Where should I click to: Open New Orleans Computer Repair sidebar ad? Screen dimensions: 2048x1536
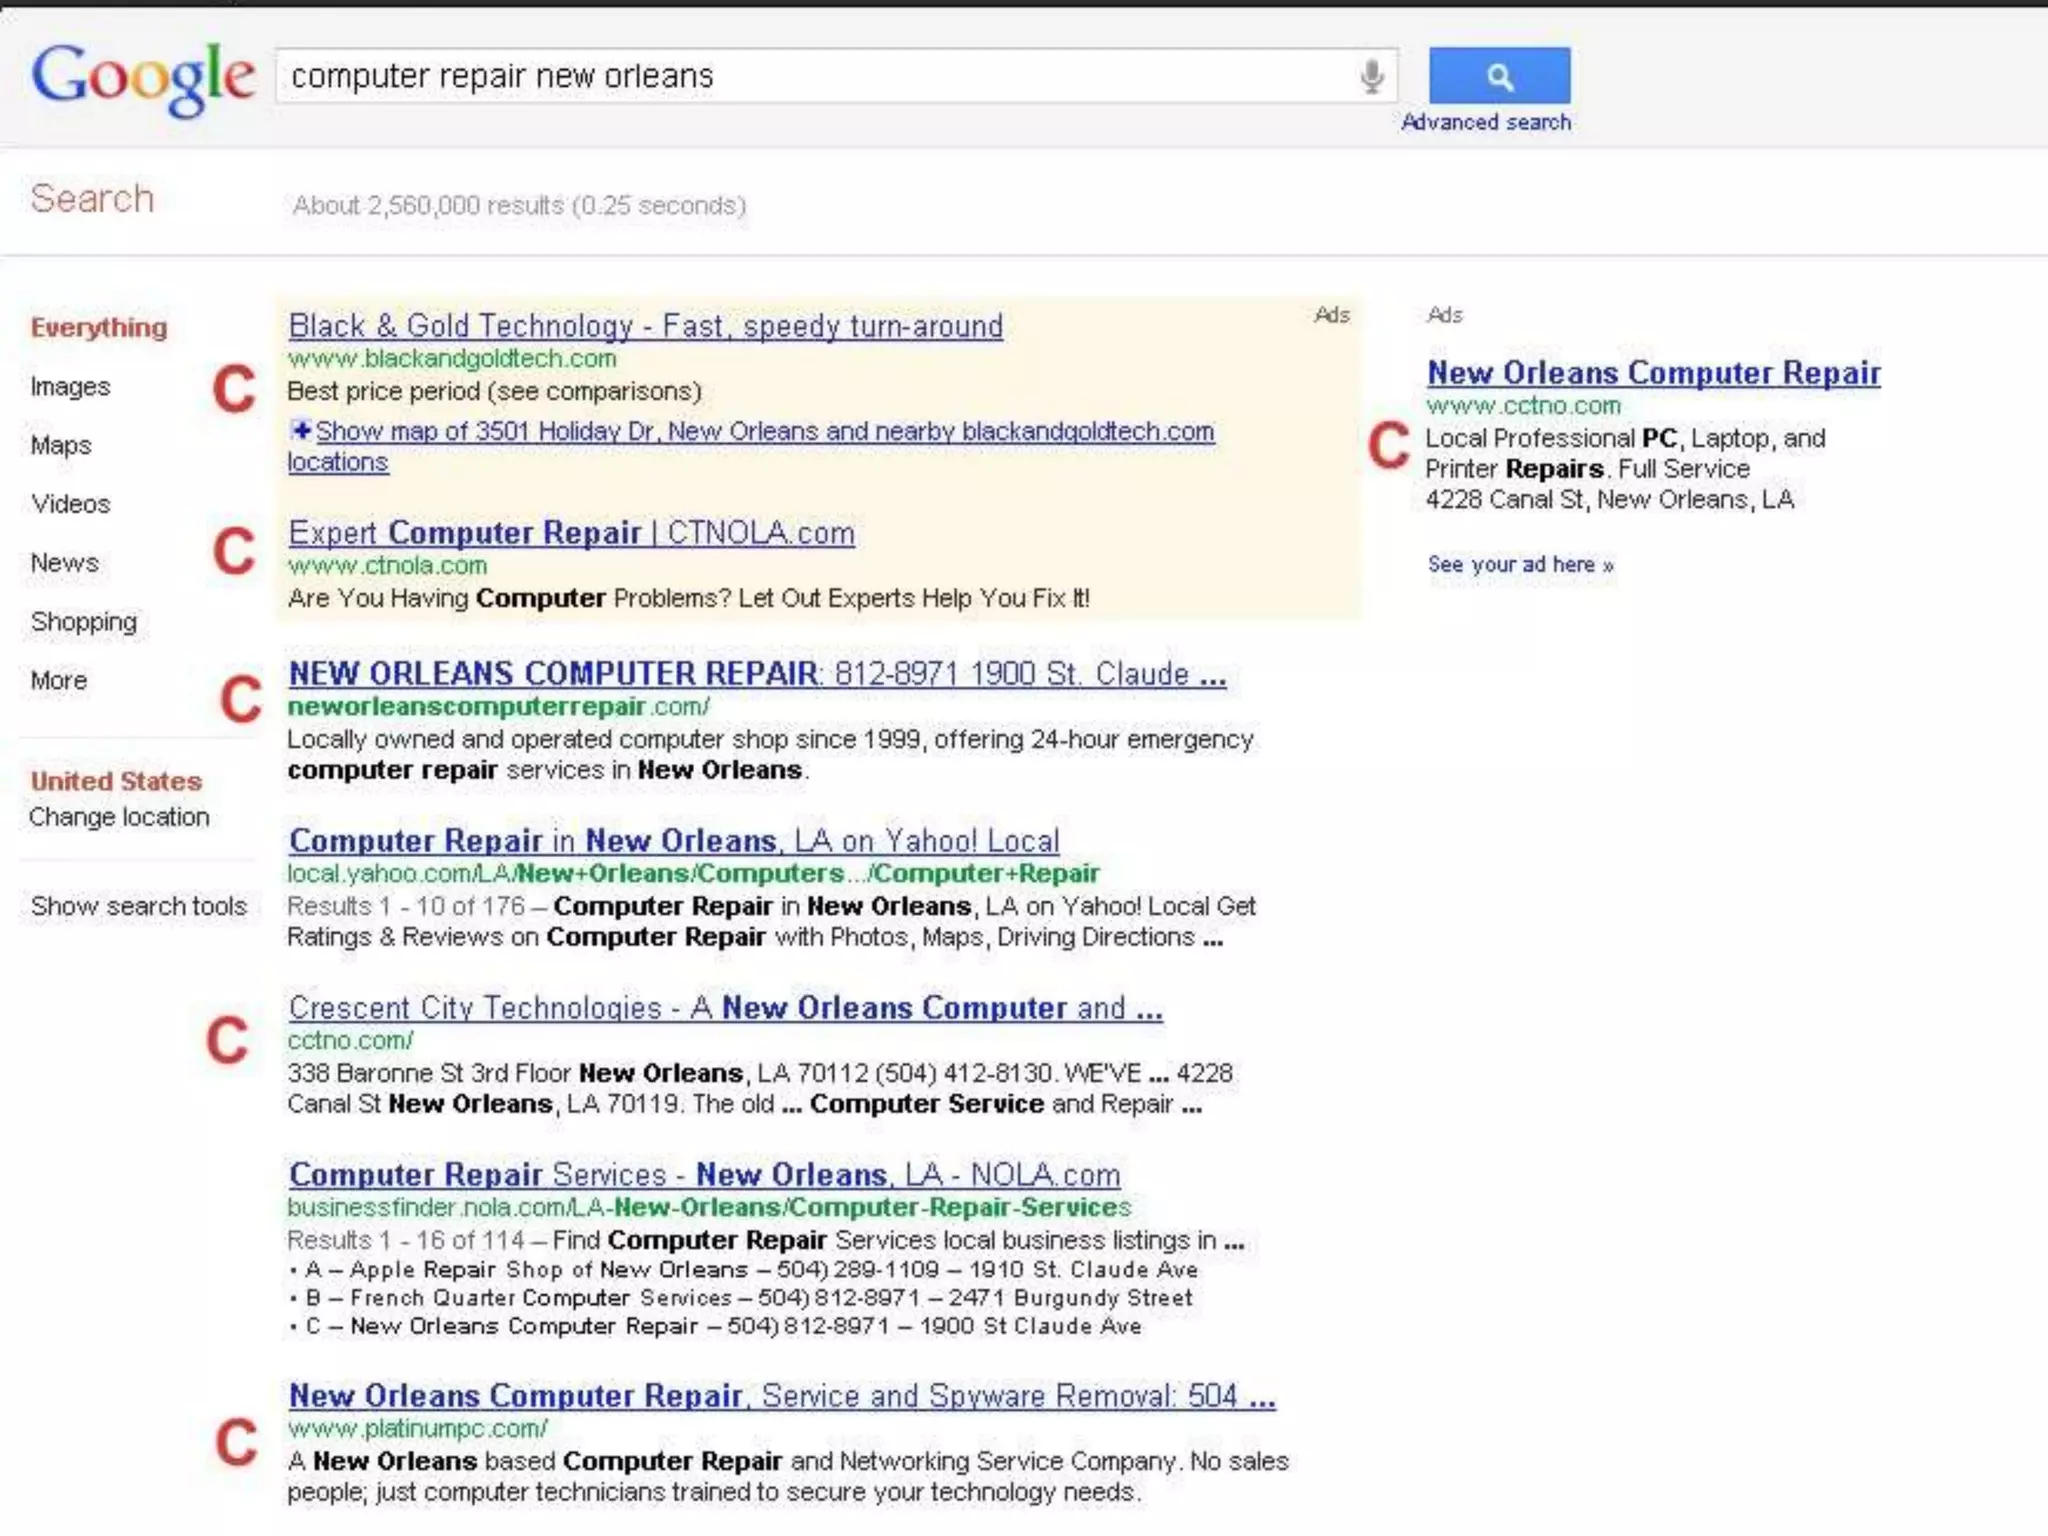1653,373
